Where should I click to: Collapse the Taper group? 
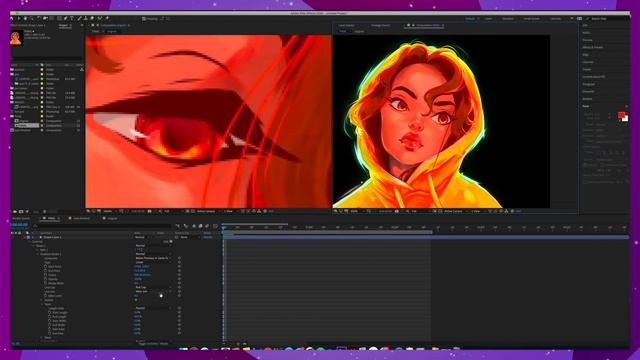point(41,304)
